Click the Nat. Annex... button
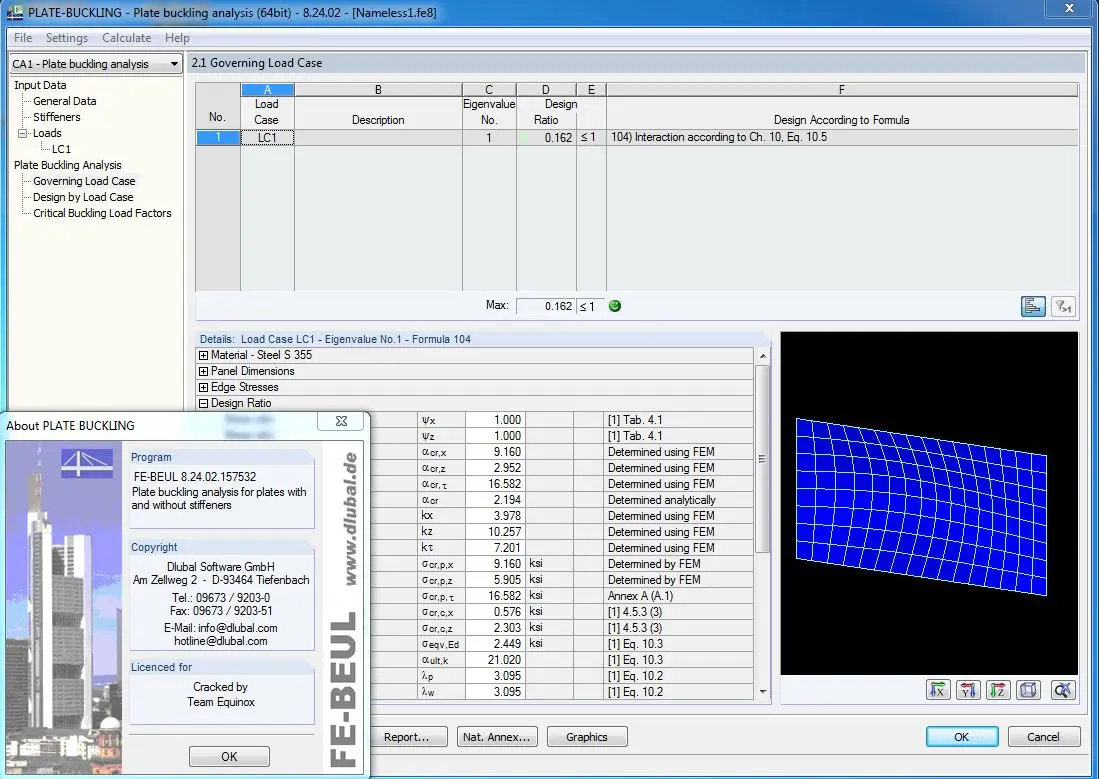 pos(497,737)
